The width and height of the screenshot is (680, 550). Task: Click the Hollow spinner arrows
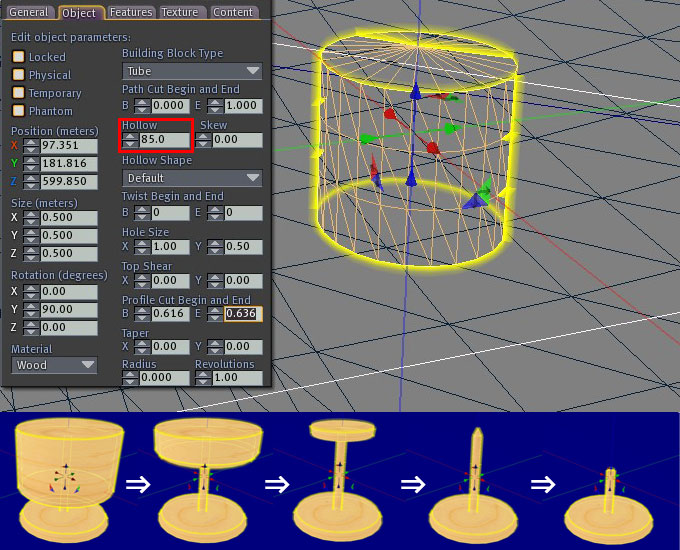pyautogui.click(x=130, y=140)
